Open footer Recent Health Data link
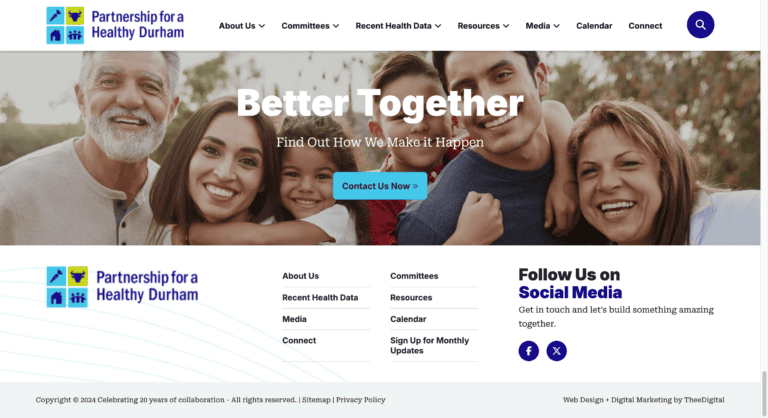Screen dimensions: 768x418 point(320,297)
